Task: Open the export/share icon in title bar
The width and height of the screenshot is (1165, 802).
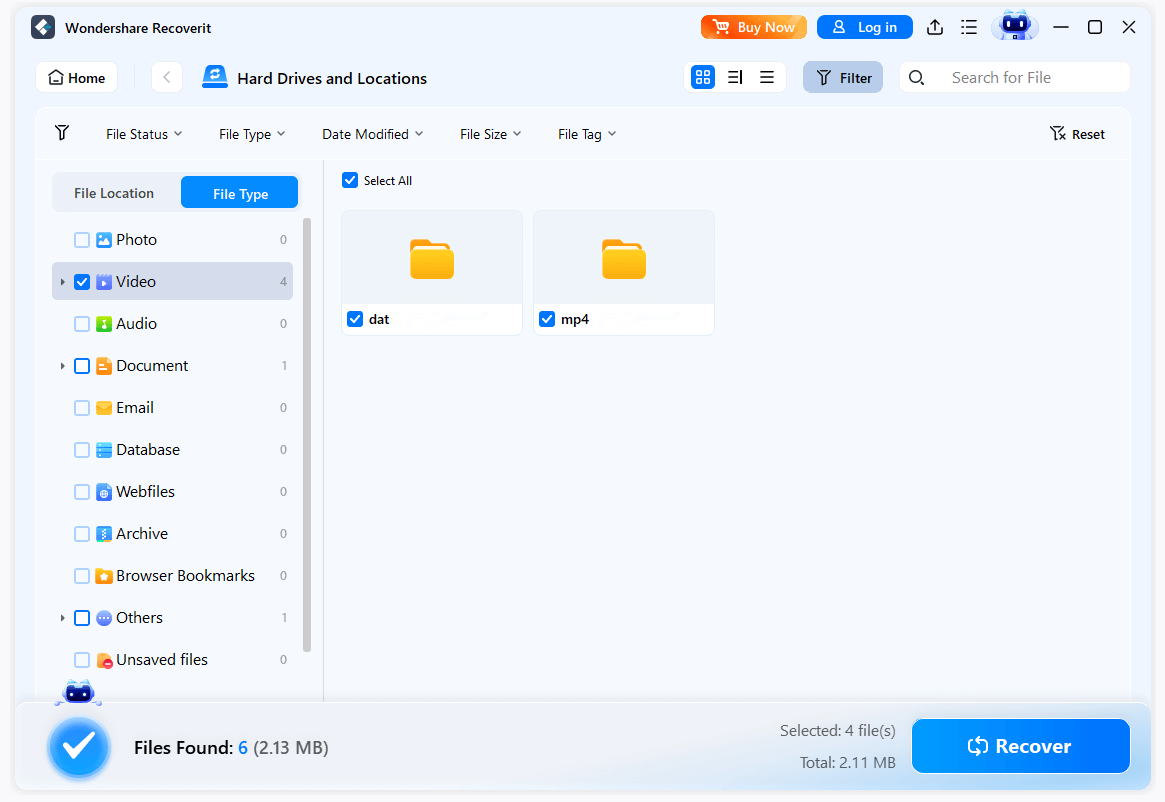Action: 935,27
